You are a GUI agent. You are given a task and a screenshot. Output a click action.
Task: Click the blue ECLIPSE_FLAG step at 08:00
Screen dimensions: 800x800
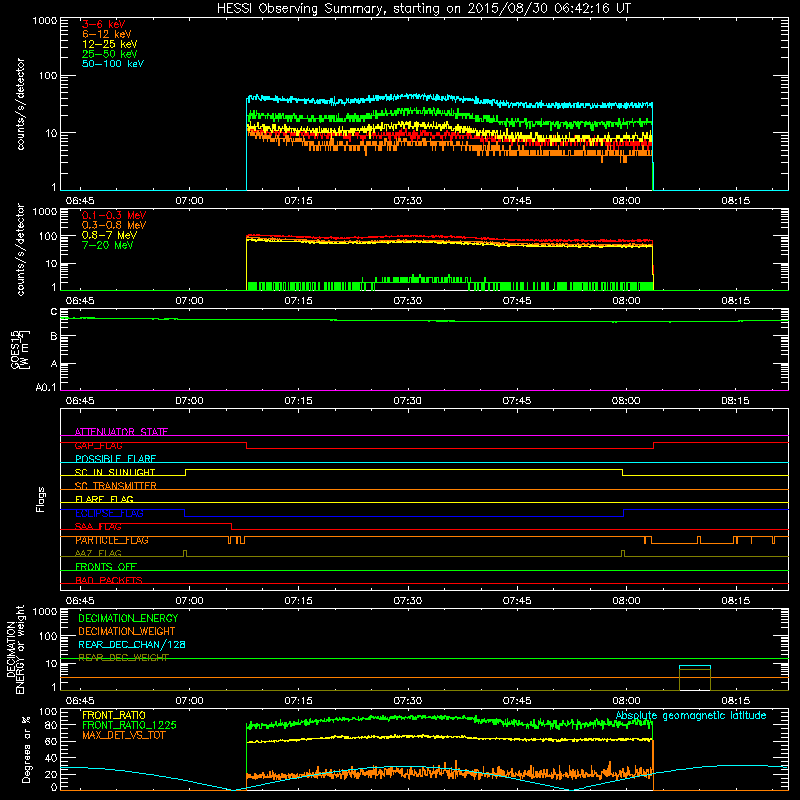623,513
